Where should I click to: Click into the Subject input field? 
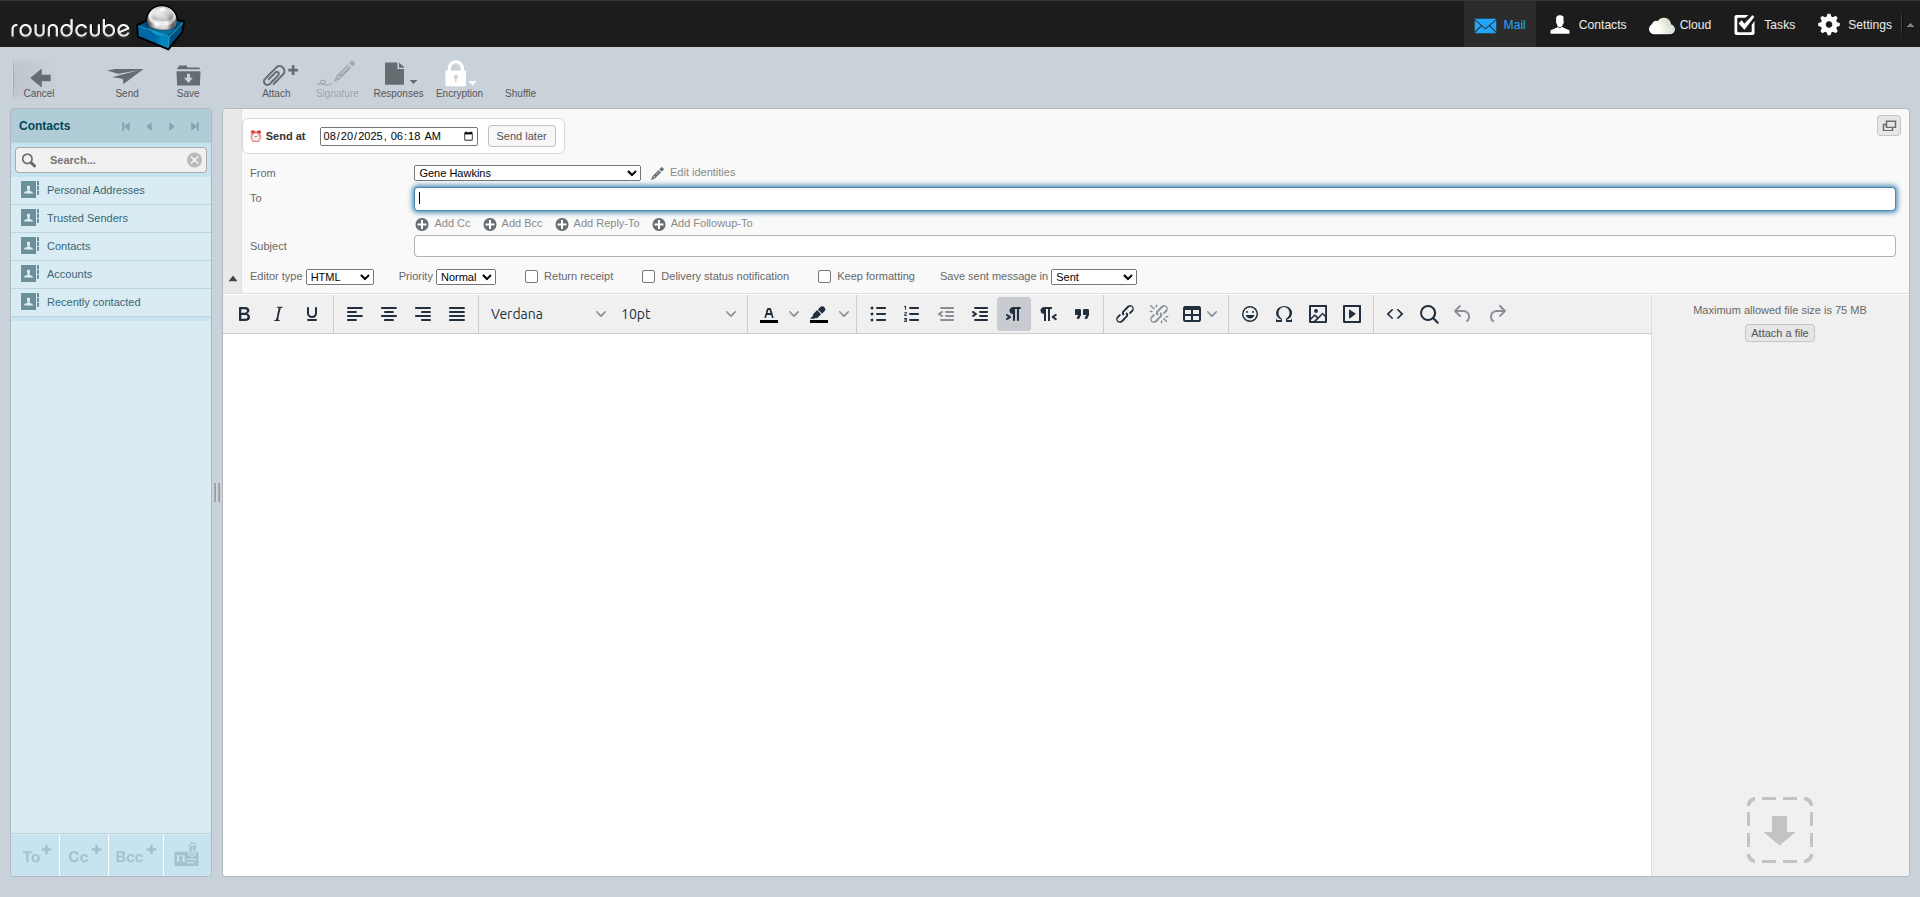(x=1154, y=246)
